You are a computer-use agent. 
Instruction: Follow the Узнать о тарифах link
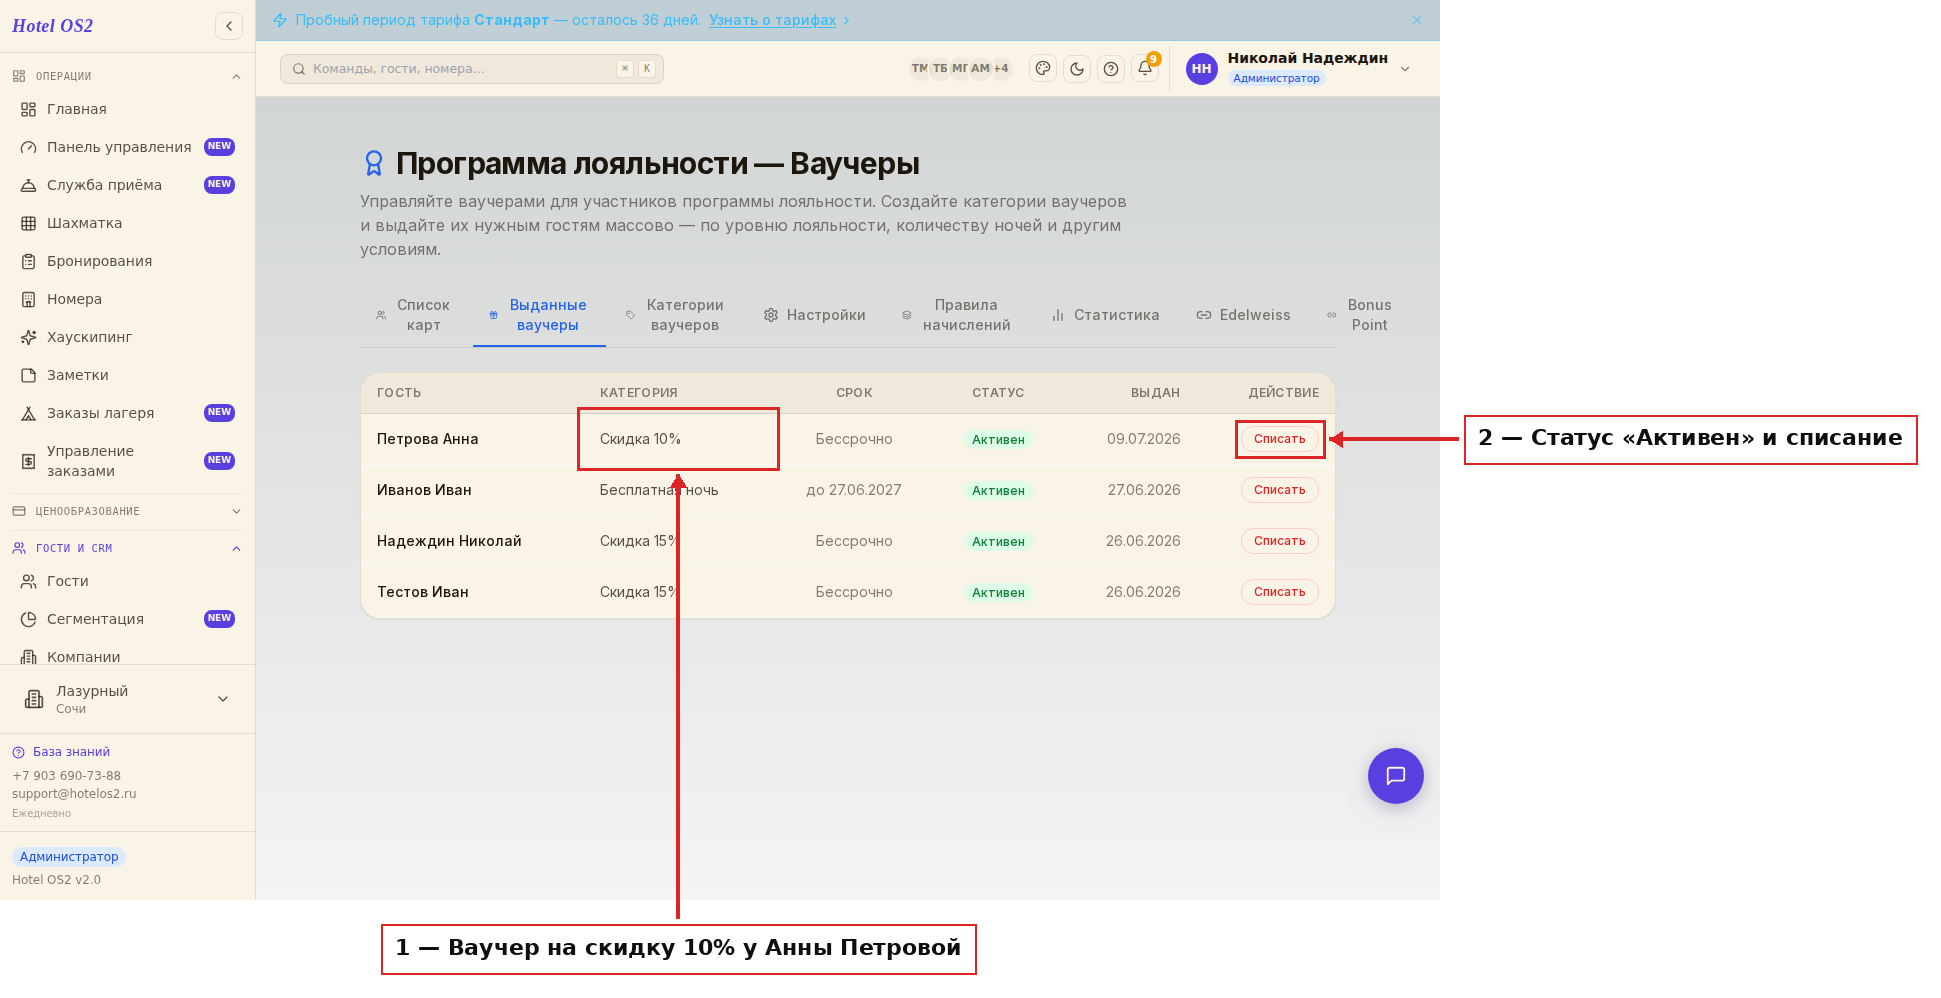(x=773, y=20)
